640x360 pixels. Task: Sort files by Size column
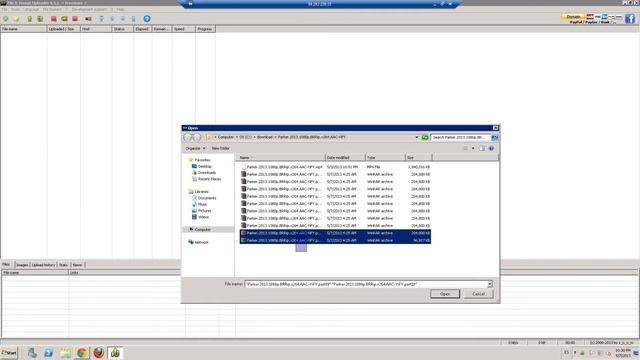pyautogui.click(x=418, y=158)
